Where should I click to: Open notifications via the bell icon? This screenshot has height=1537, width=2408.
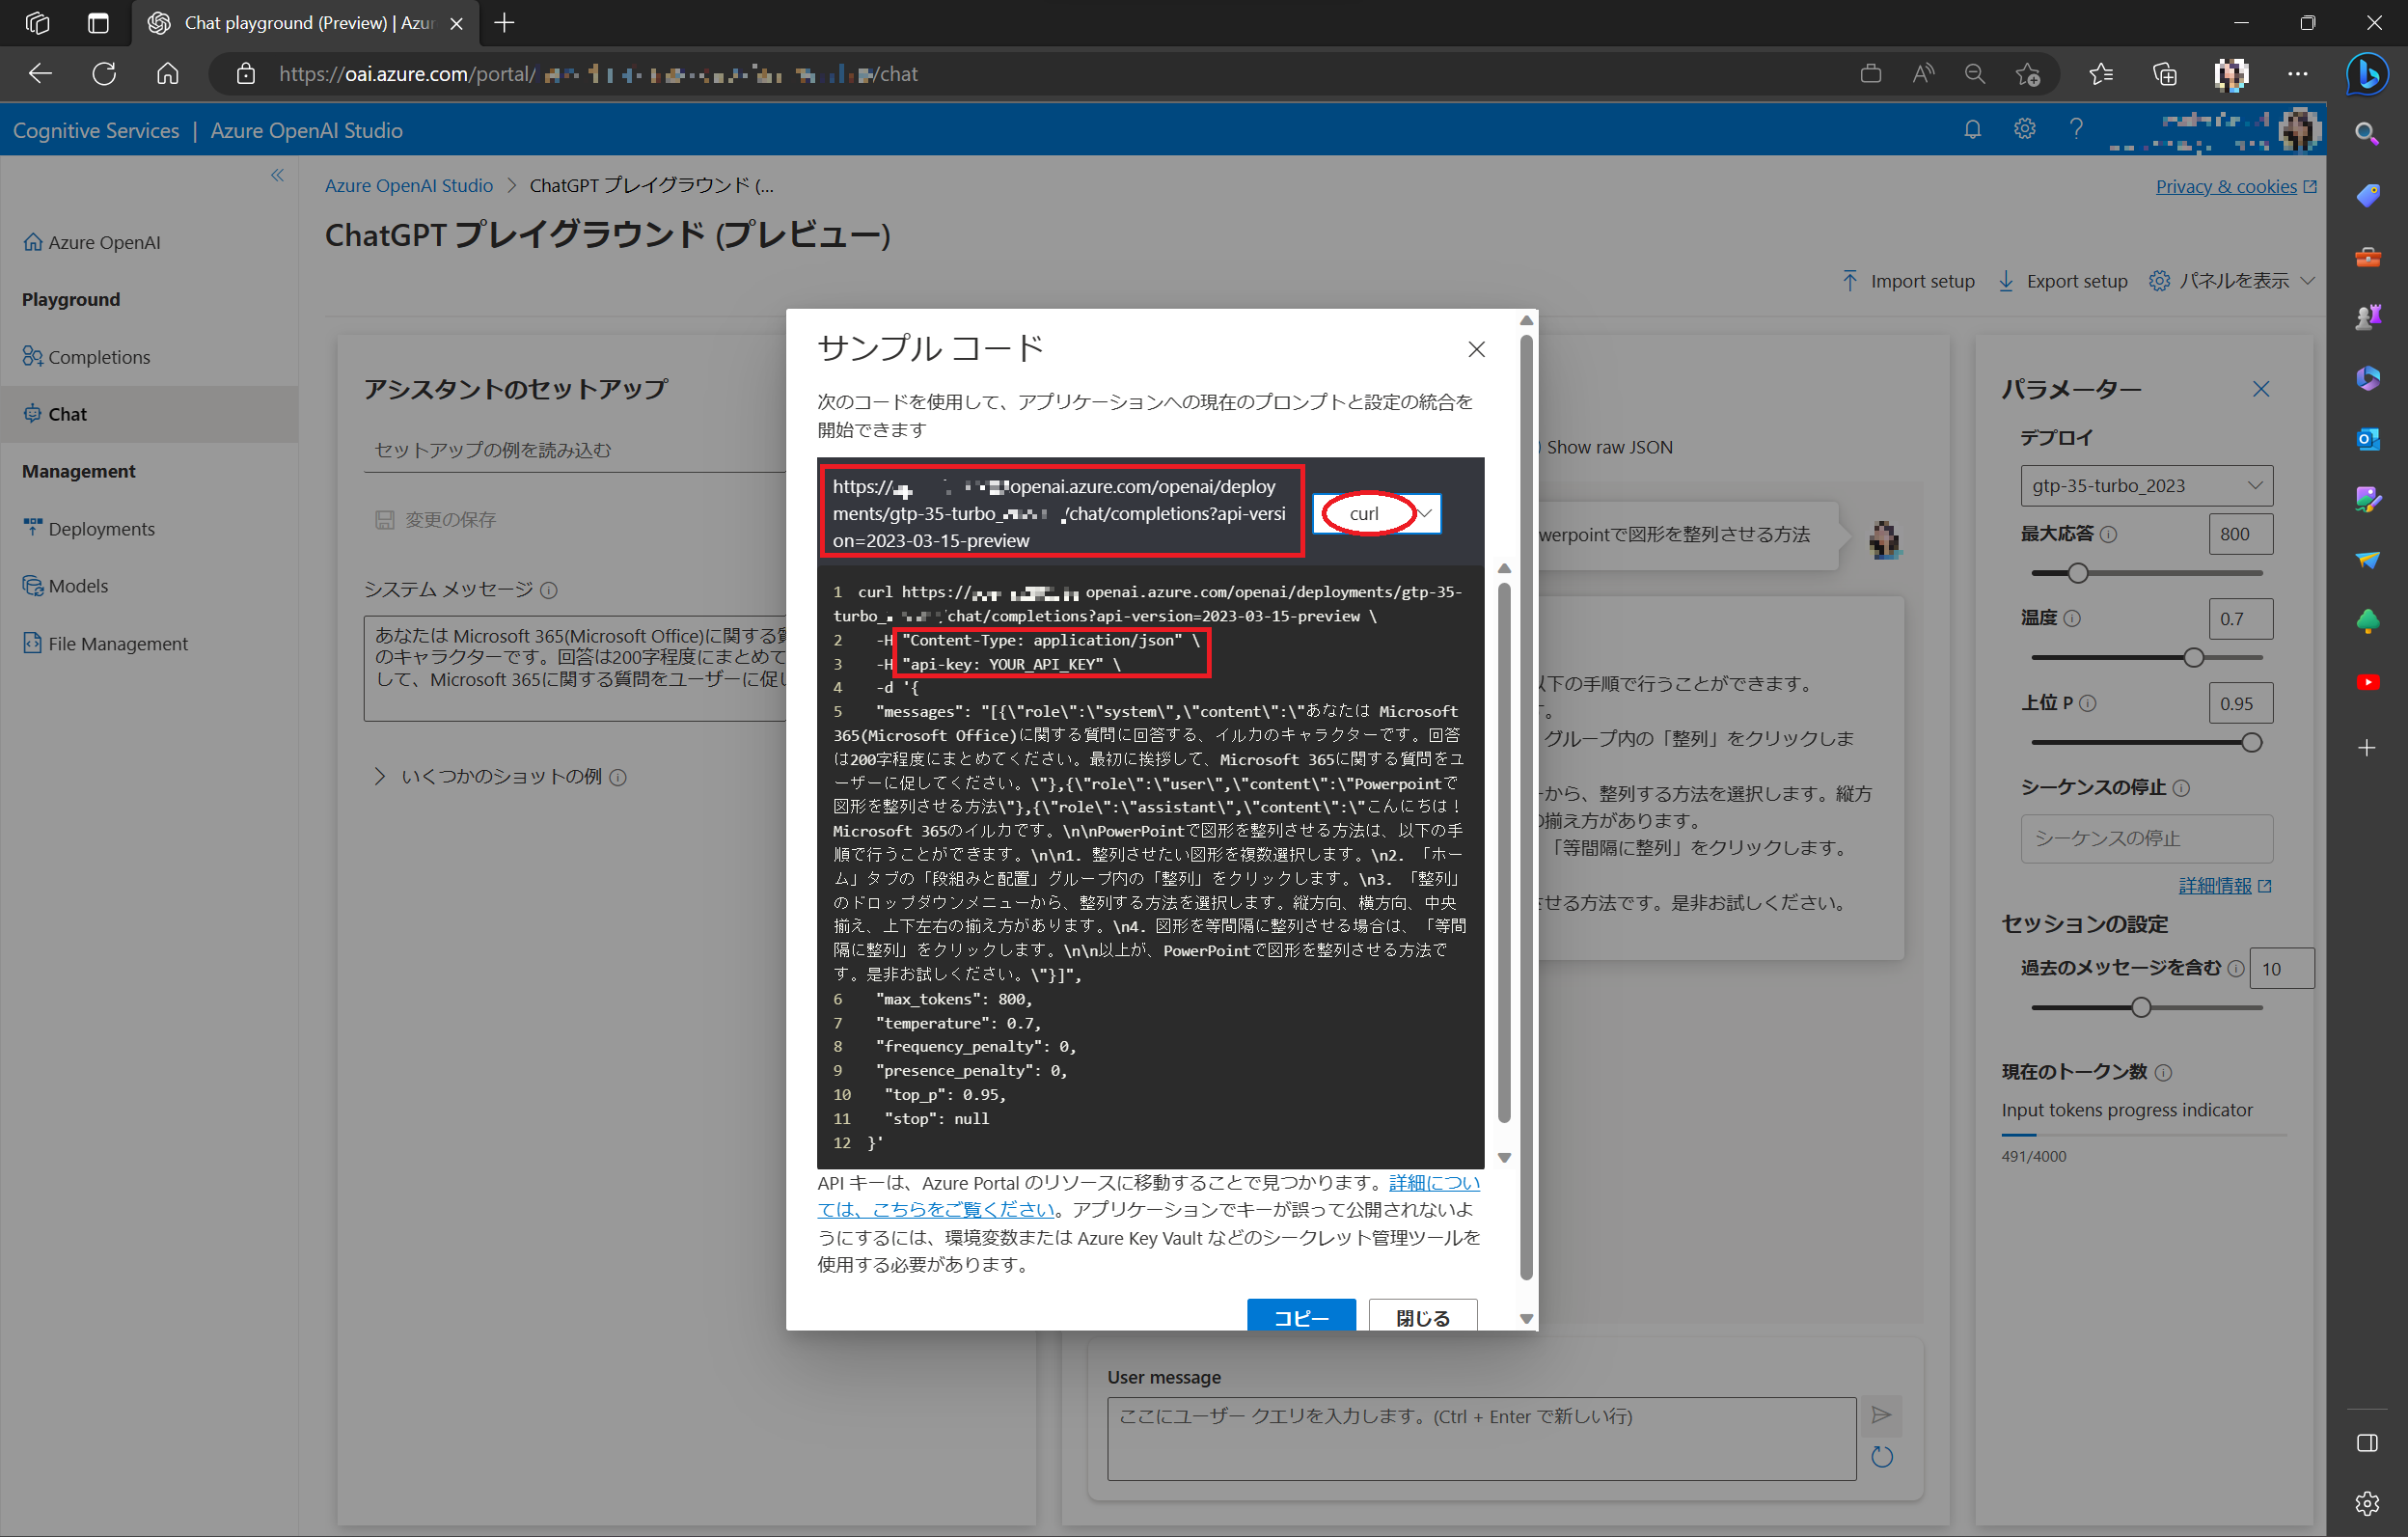coord(1971,129)
